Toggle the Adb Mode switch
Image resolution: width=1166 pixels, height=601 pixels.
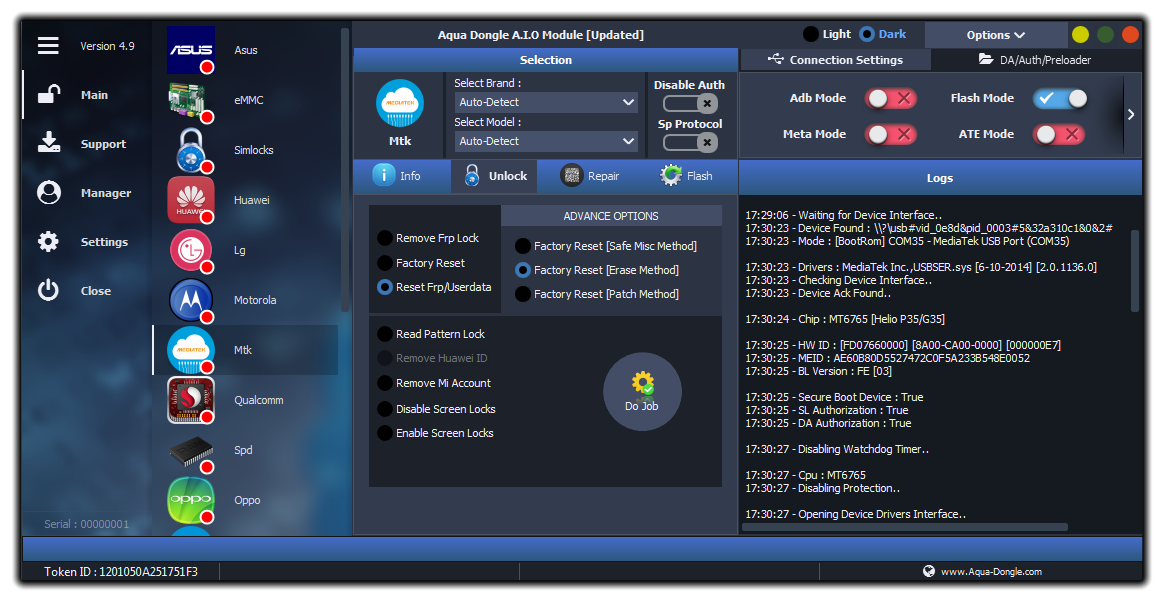[x=890, y=98]
